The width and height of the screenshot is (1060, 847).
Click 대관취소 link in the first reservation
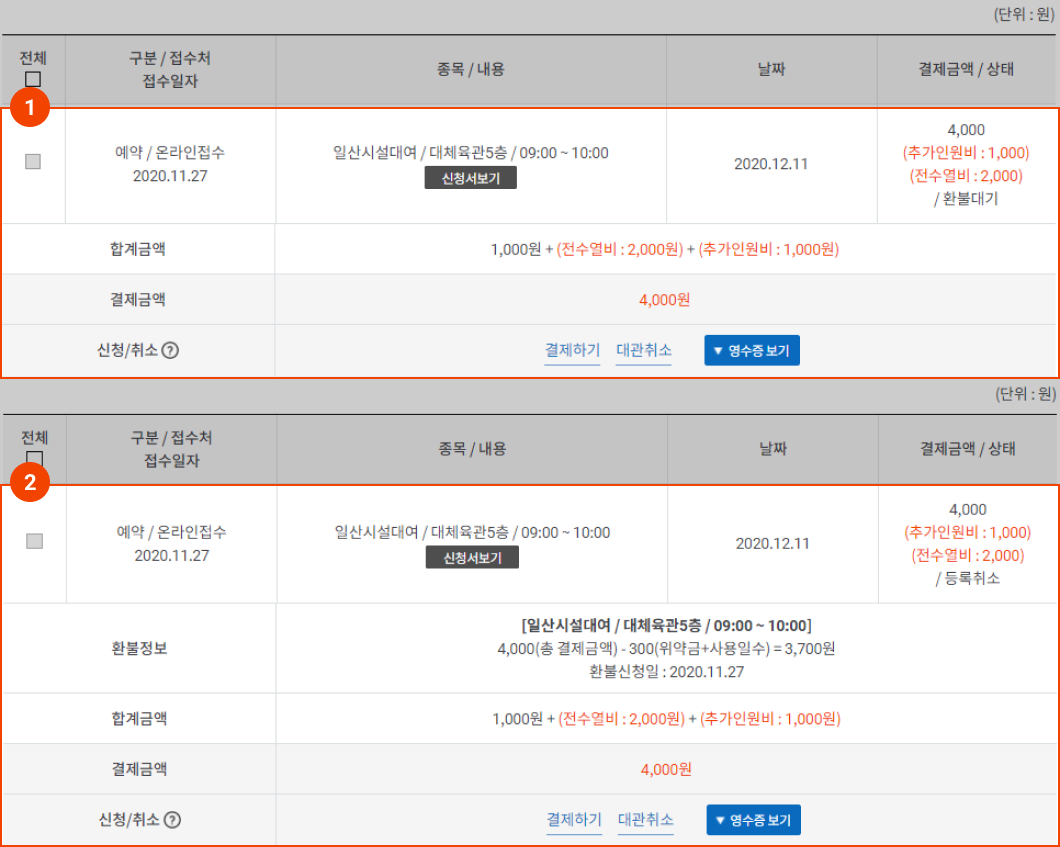pos(643,350)
